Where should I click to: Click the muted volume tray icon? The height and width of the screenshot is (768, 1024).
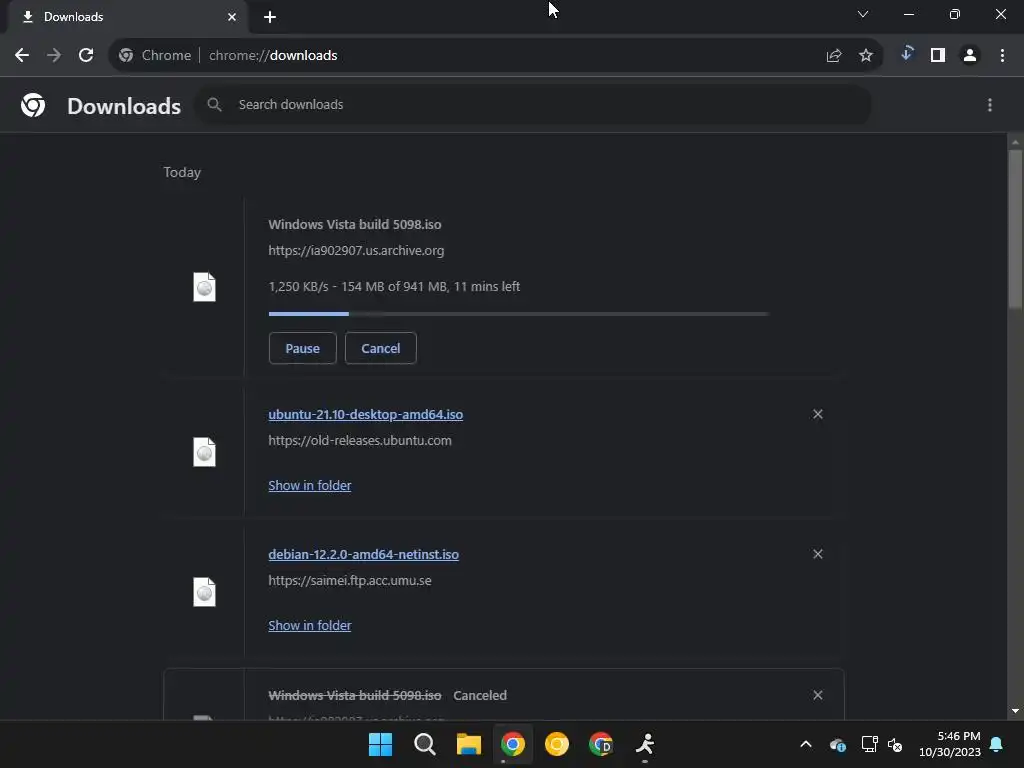point(895,744)
